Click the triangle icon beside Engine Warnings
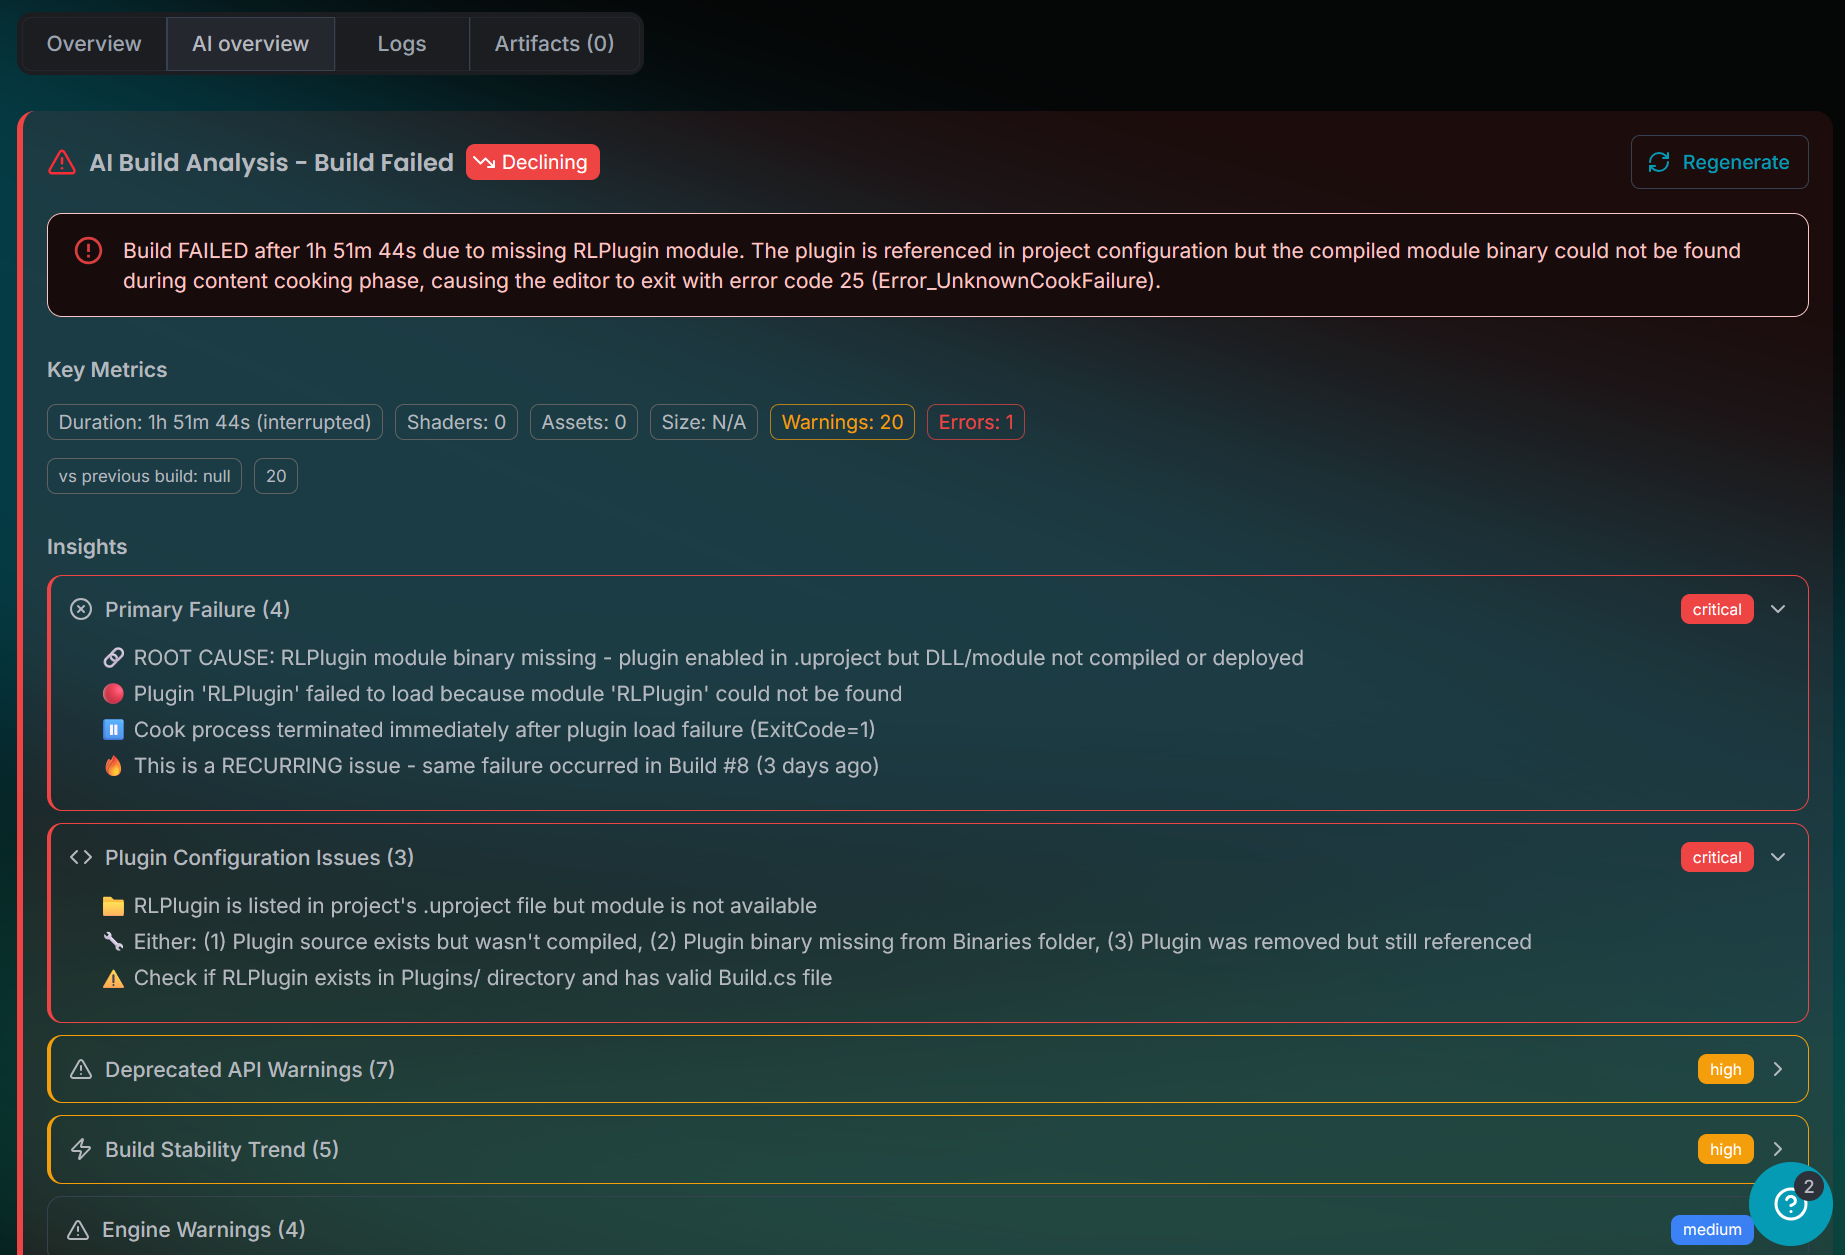The width and height of the screenshot is (1845, 1255). [x=78, y=1229]
